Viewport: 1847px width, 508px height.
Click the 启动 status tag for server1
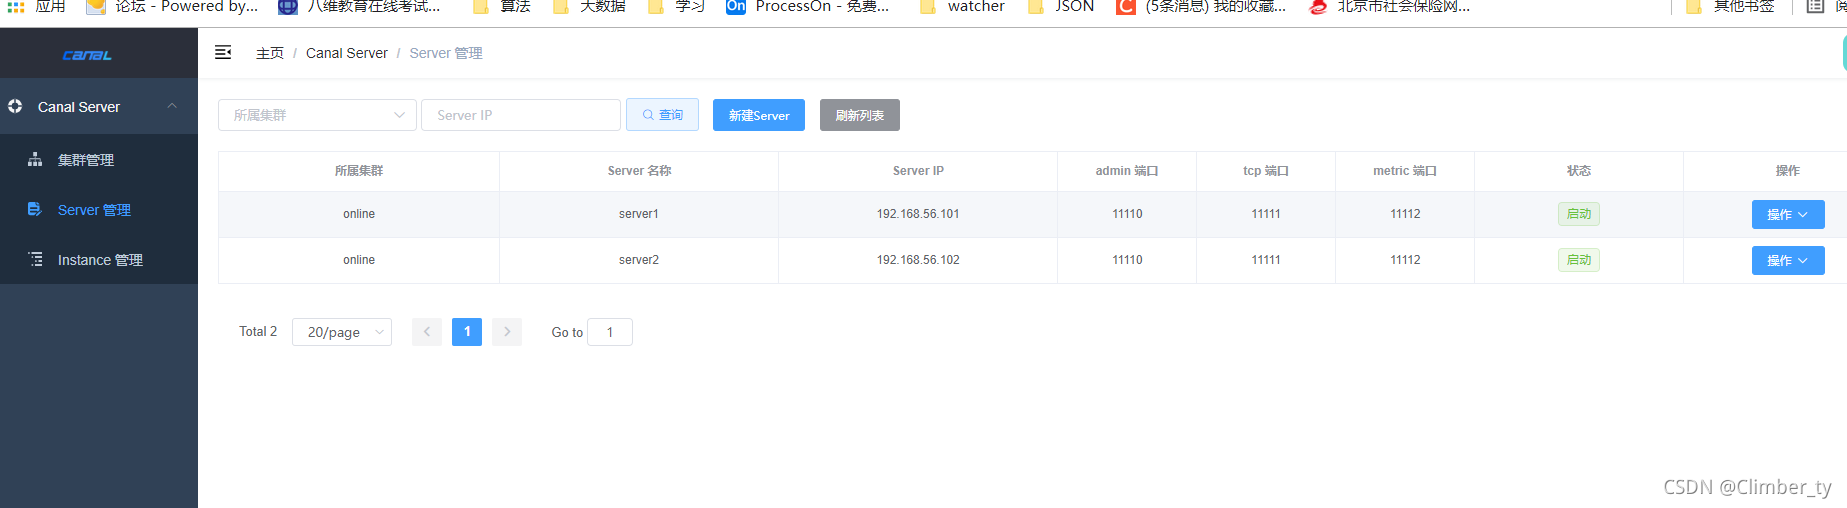(1579, 214)
